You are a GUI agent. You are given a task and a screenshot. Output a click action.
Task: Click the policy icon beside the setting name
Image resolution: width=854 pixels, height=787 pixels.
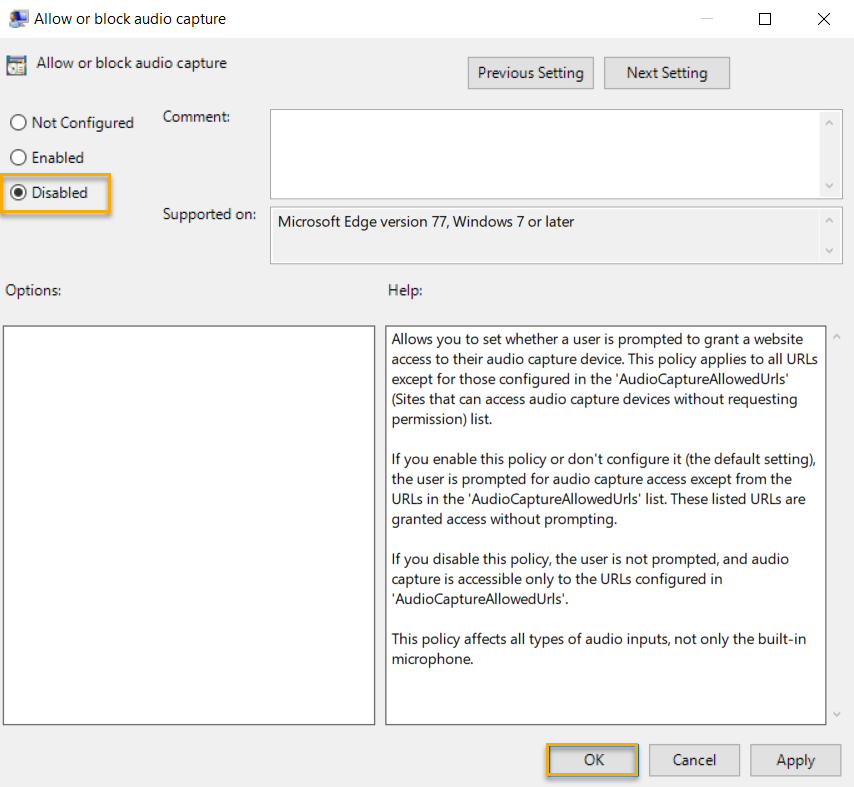coord(17,63)
